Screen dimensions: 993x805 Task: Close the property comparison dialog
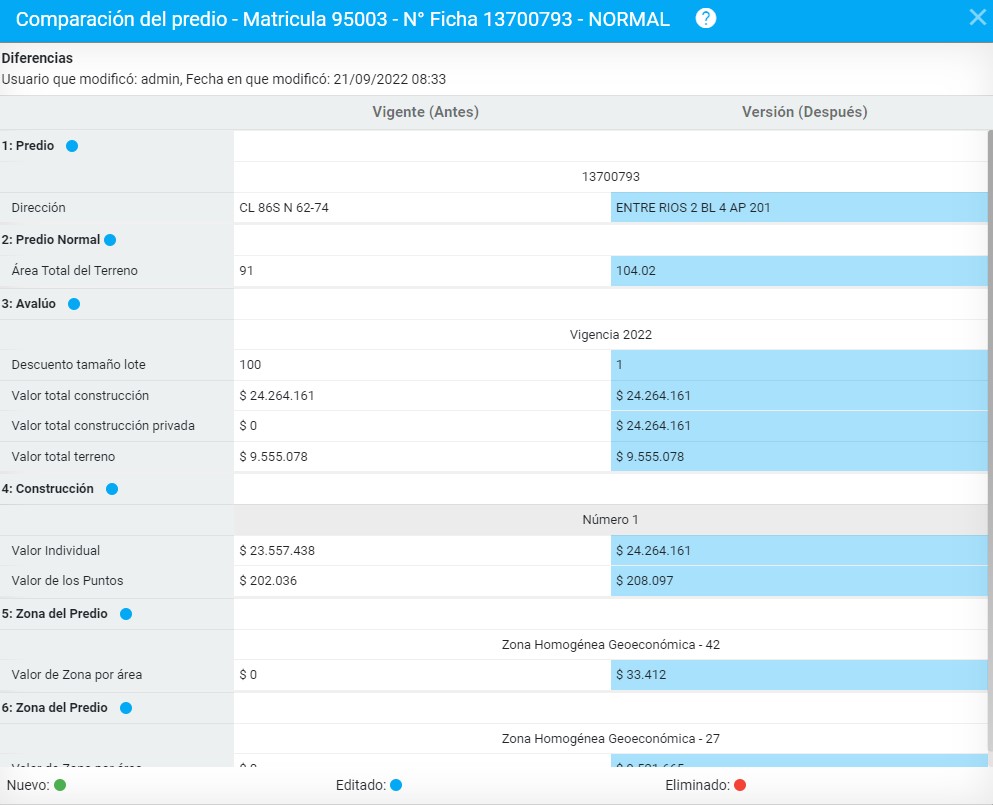coord(978,17)
